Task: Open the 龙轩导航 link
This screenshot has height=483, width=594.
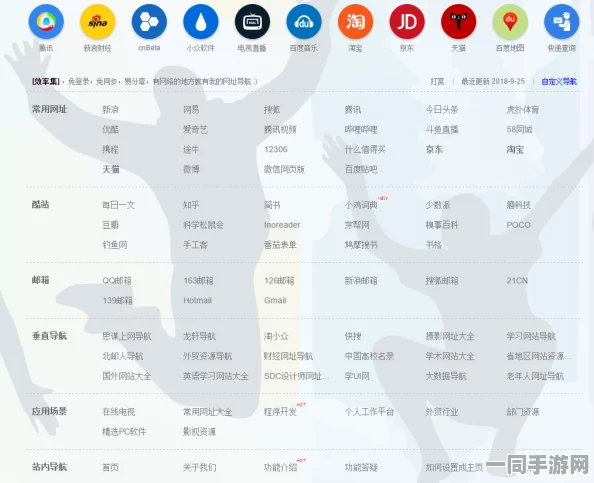Action: coord(199,336)
